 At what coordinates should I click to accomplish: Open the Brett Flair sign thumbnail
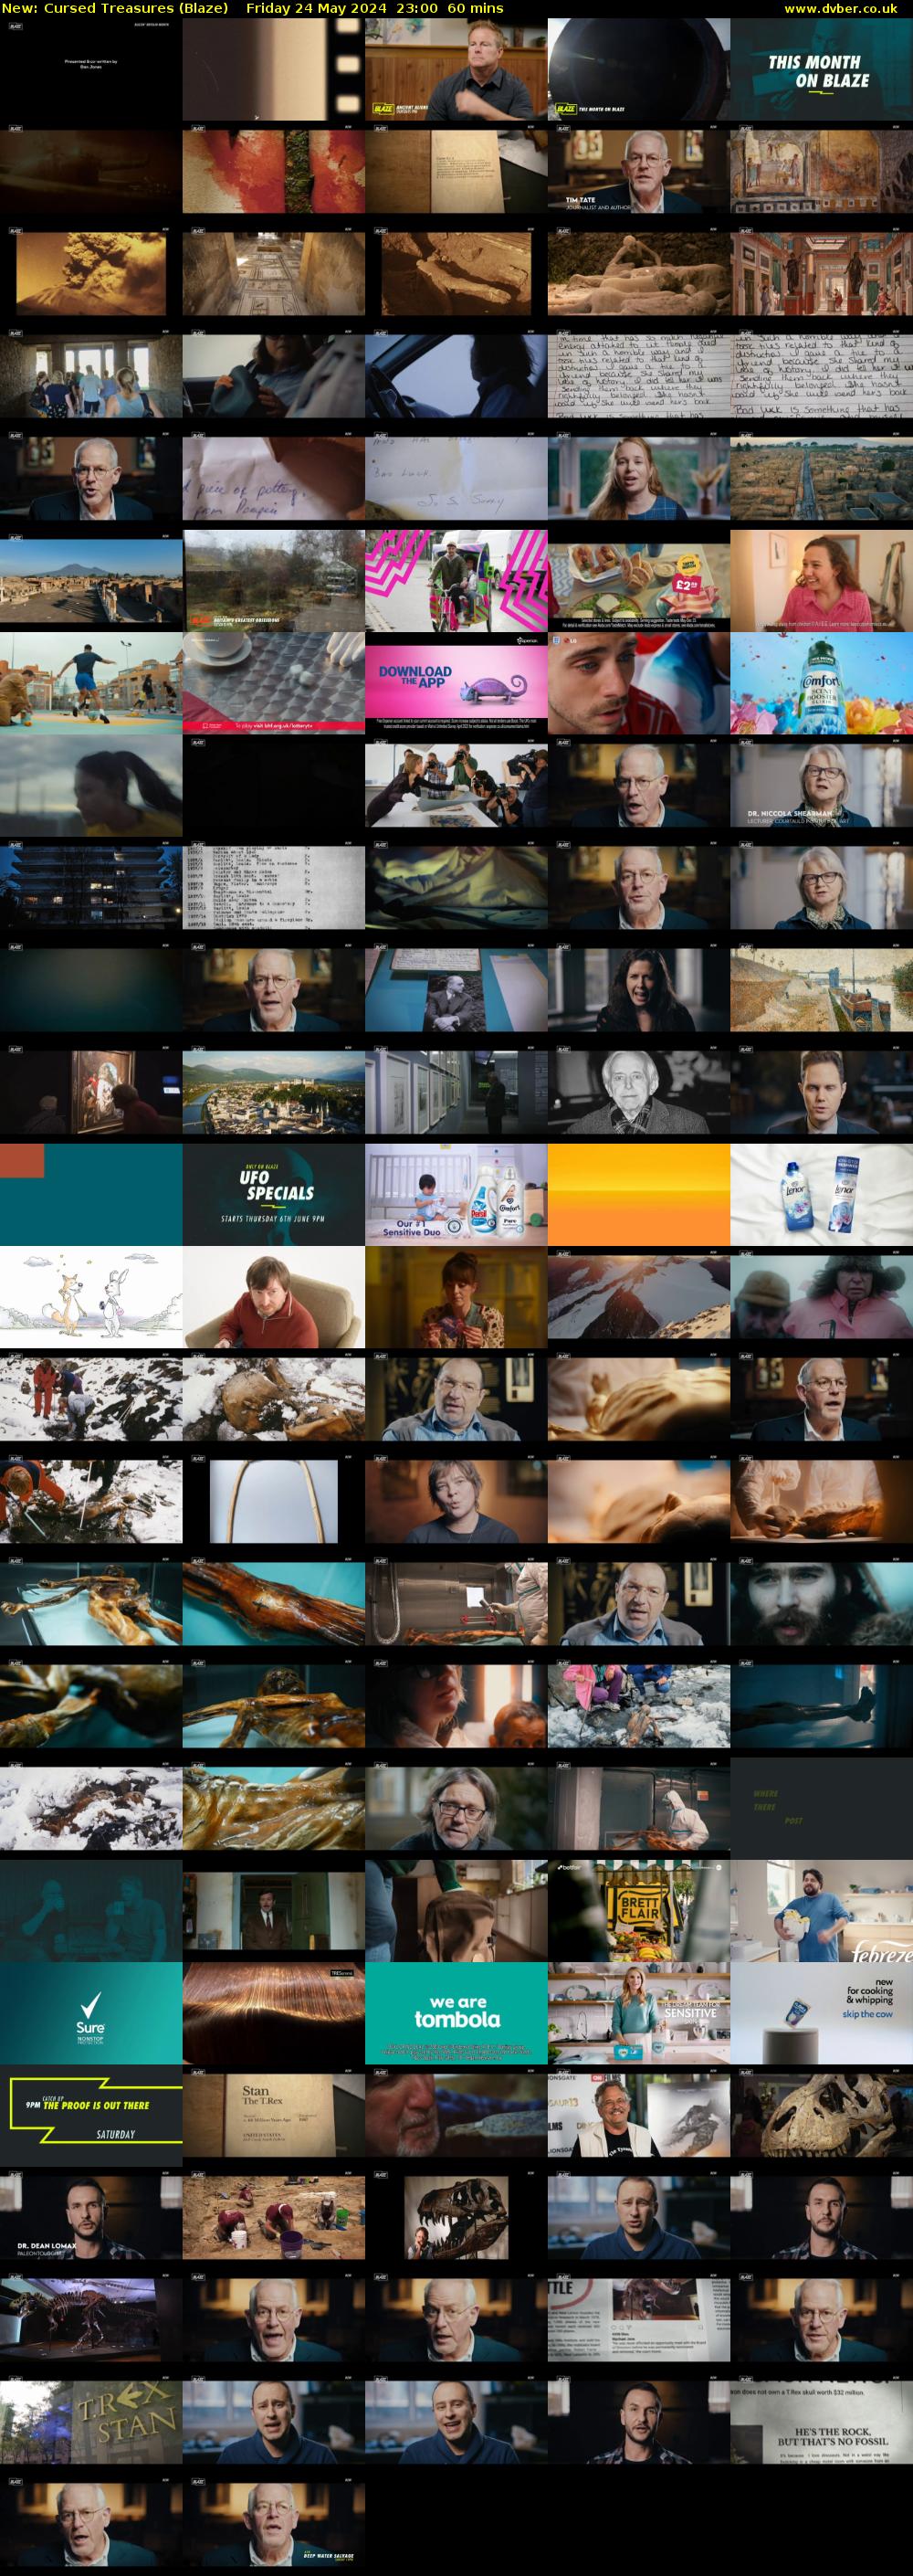638,1909
